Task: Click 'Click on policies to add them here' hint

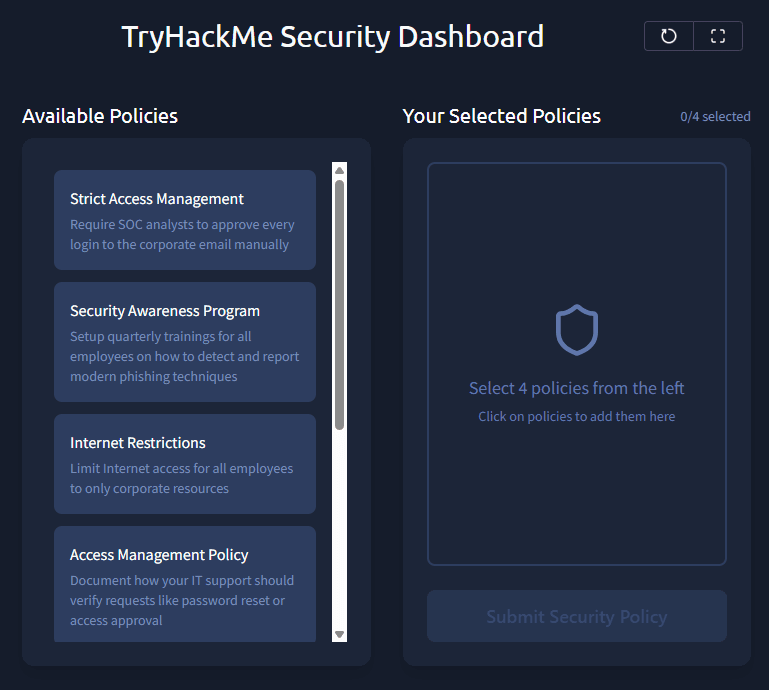Action: coord(576,416)
